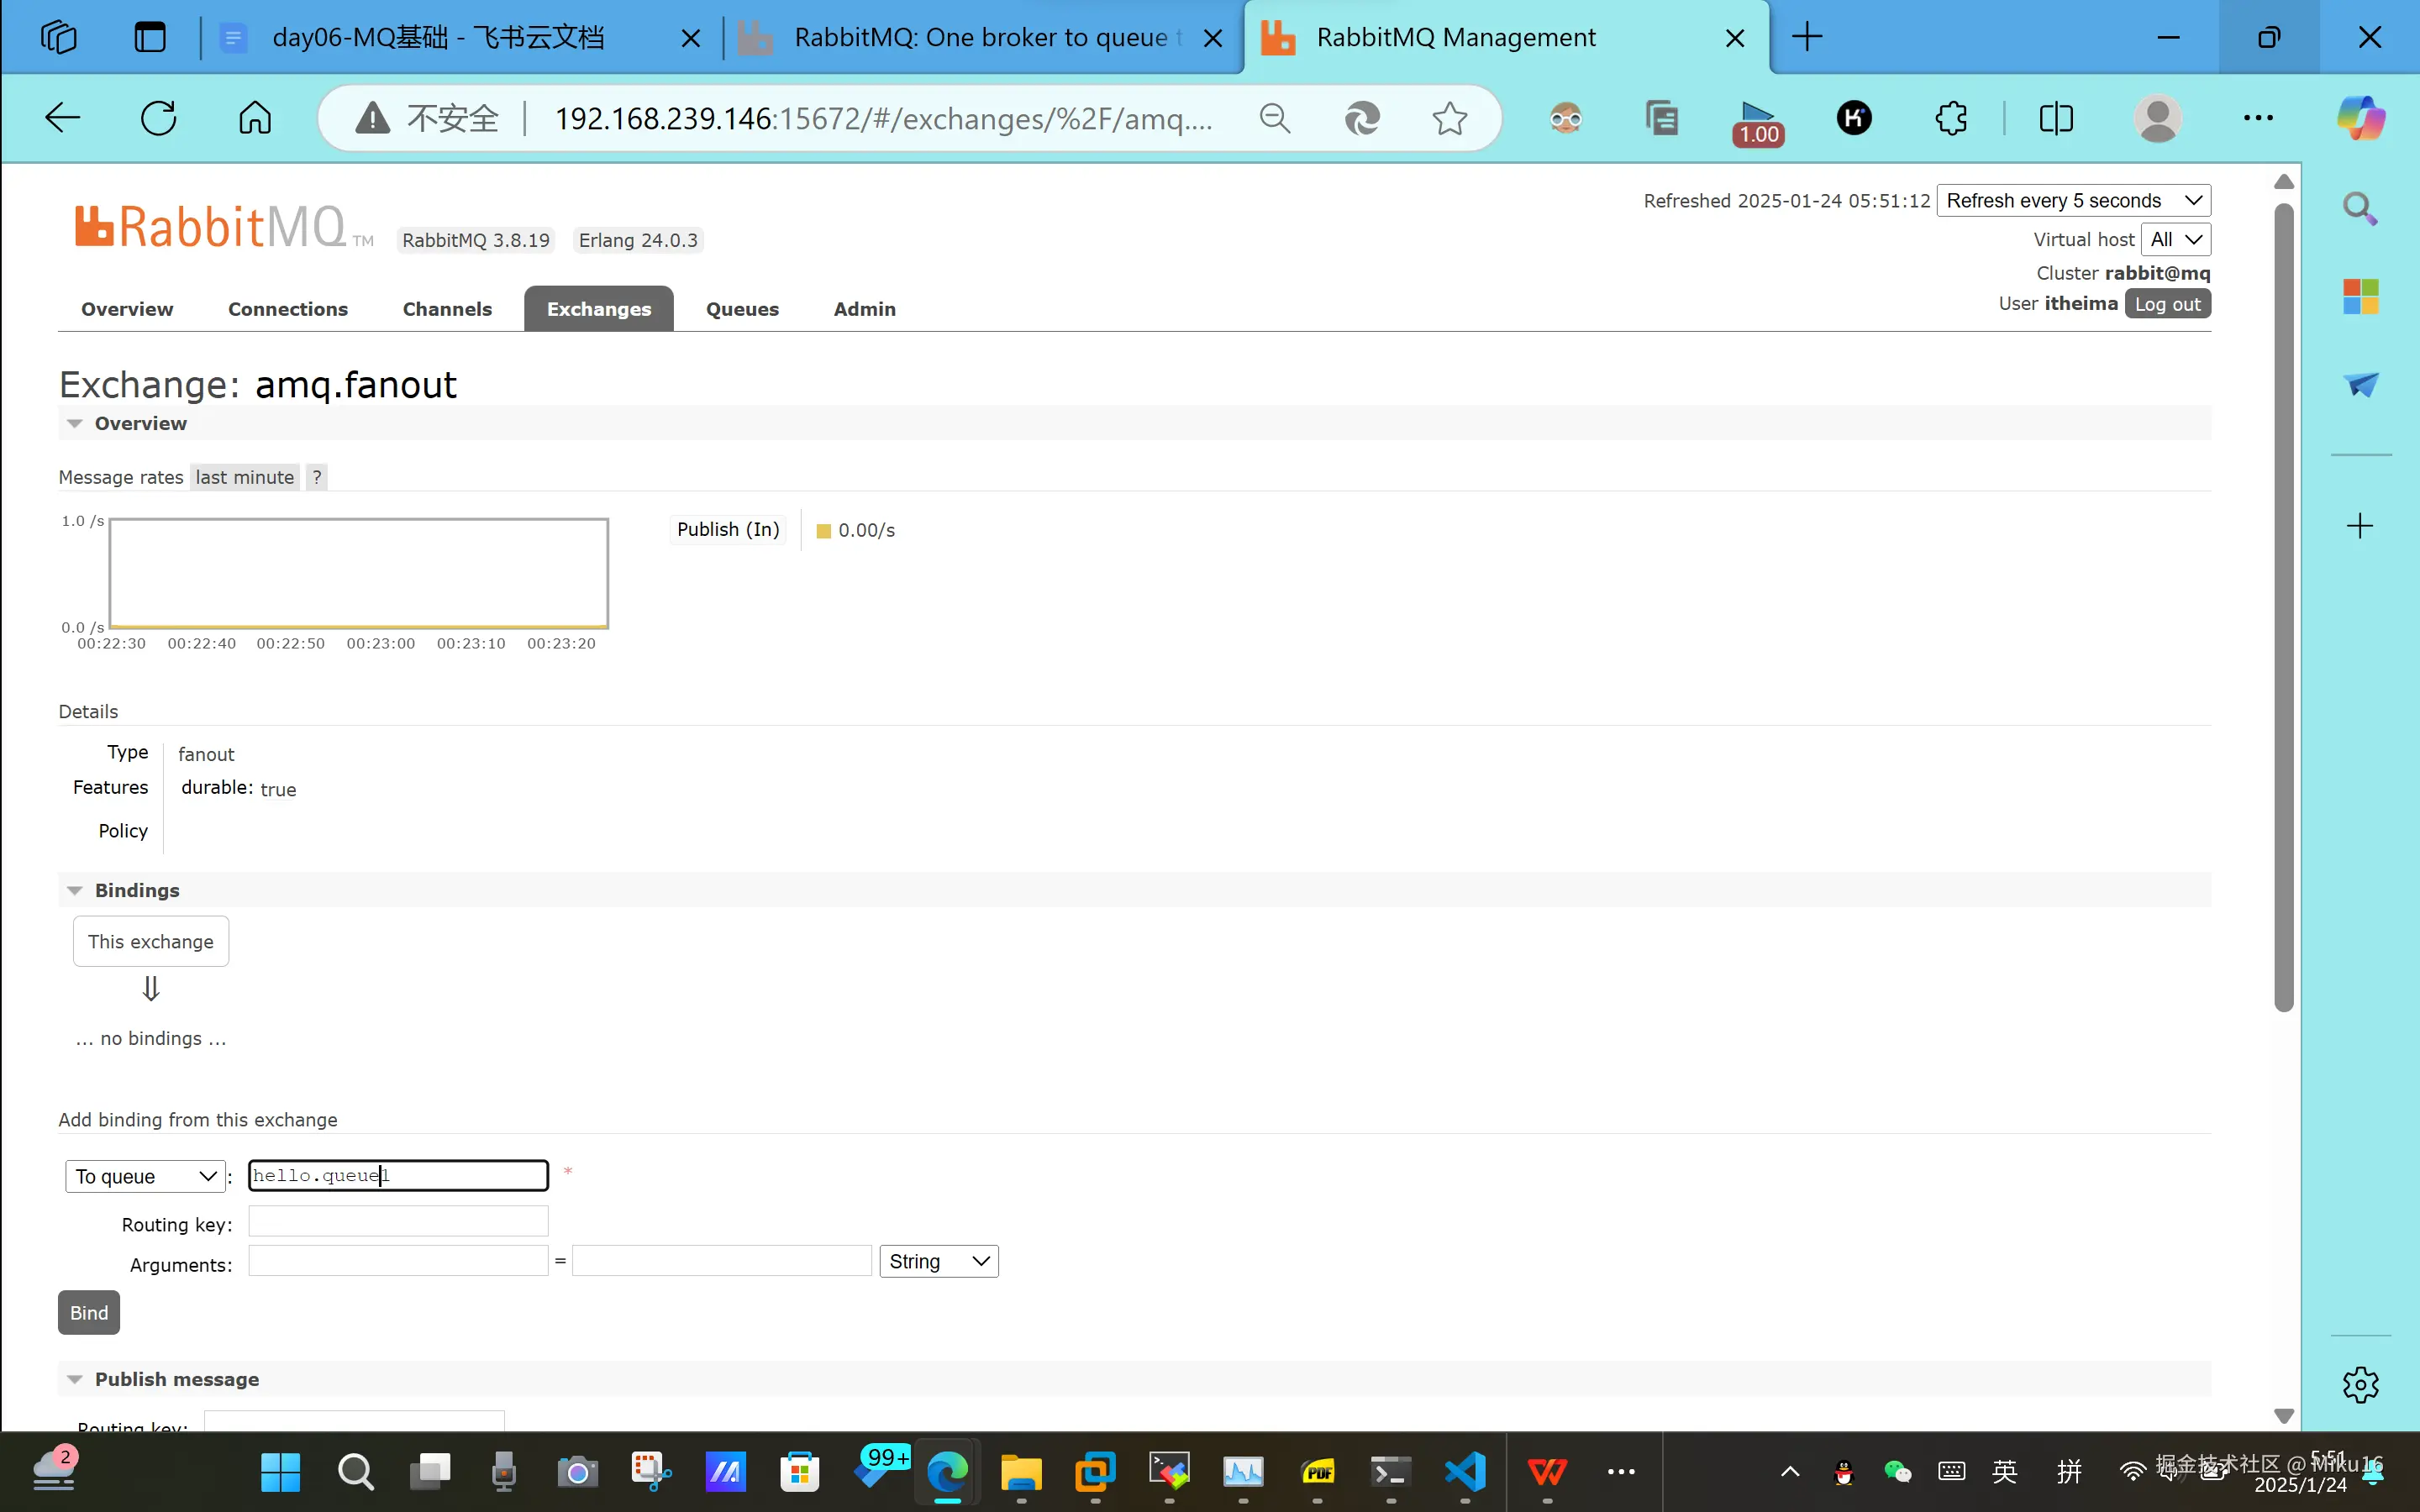Click the browser refresh icon
Viewport: 2420px width, 1512px height.
(x=158, y=118)
